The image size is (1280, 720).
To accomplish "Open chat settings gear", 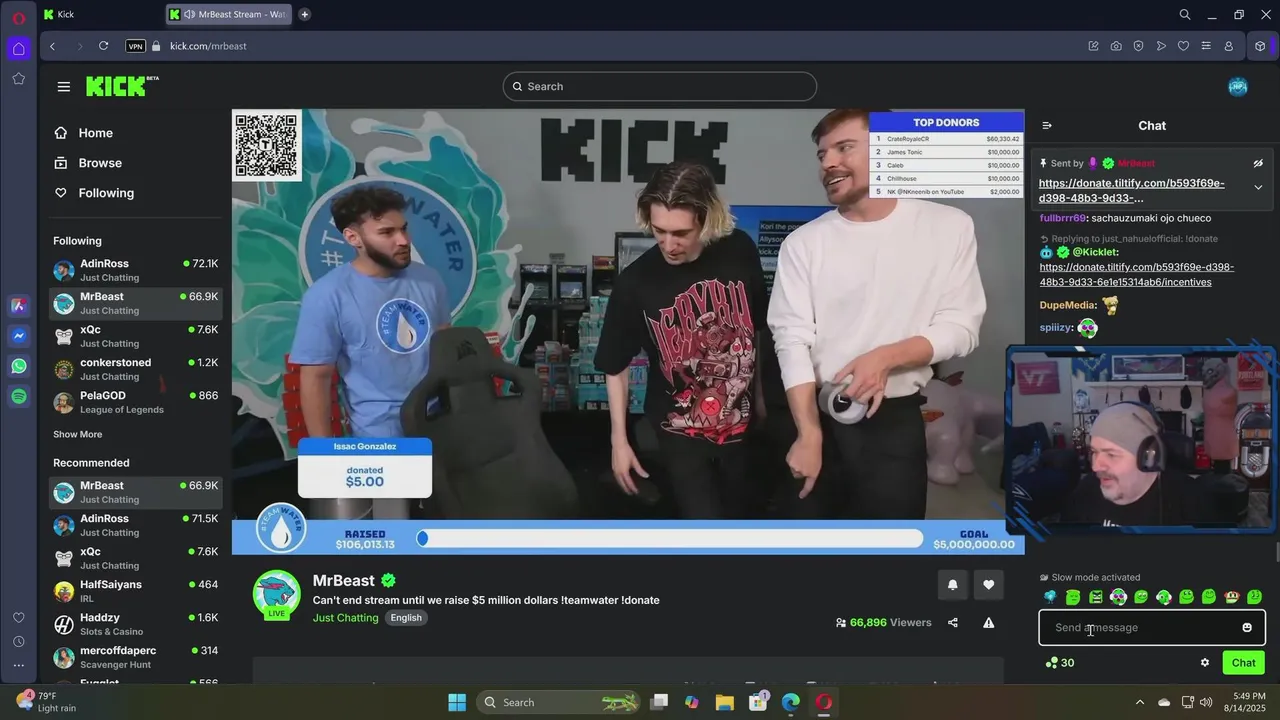I will (x=1205, y=663).
